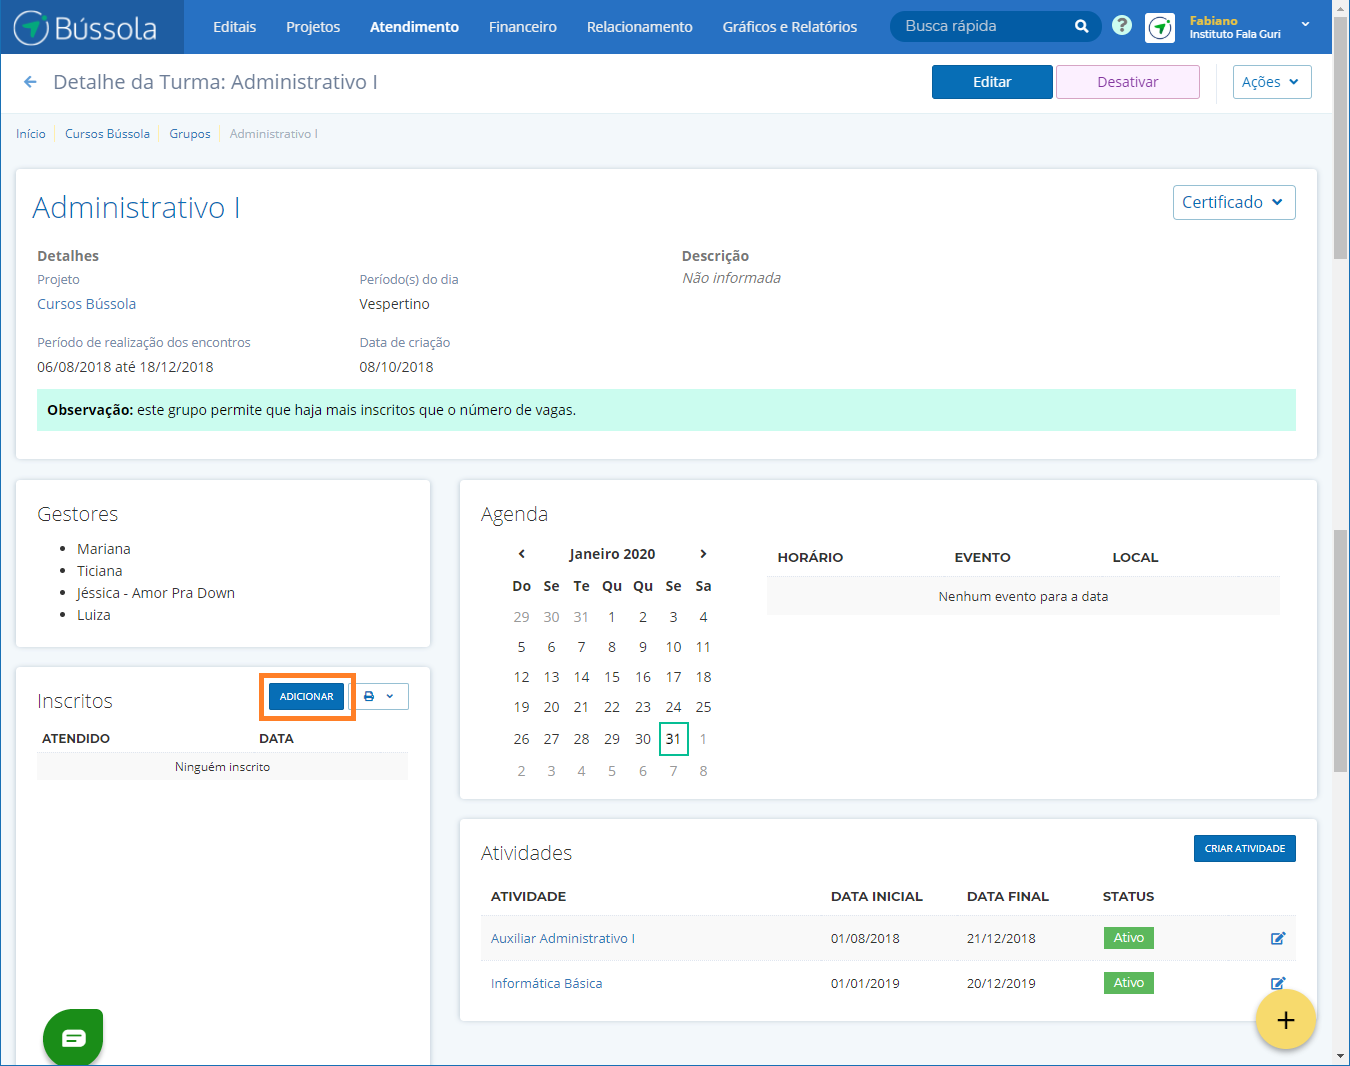Viewport: 1350px width, 1066px height.
Task: Open the Cursos Bússola project link
Action: point(86,304)
